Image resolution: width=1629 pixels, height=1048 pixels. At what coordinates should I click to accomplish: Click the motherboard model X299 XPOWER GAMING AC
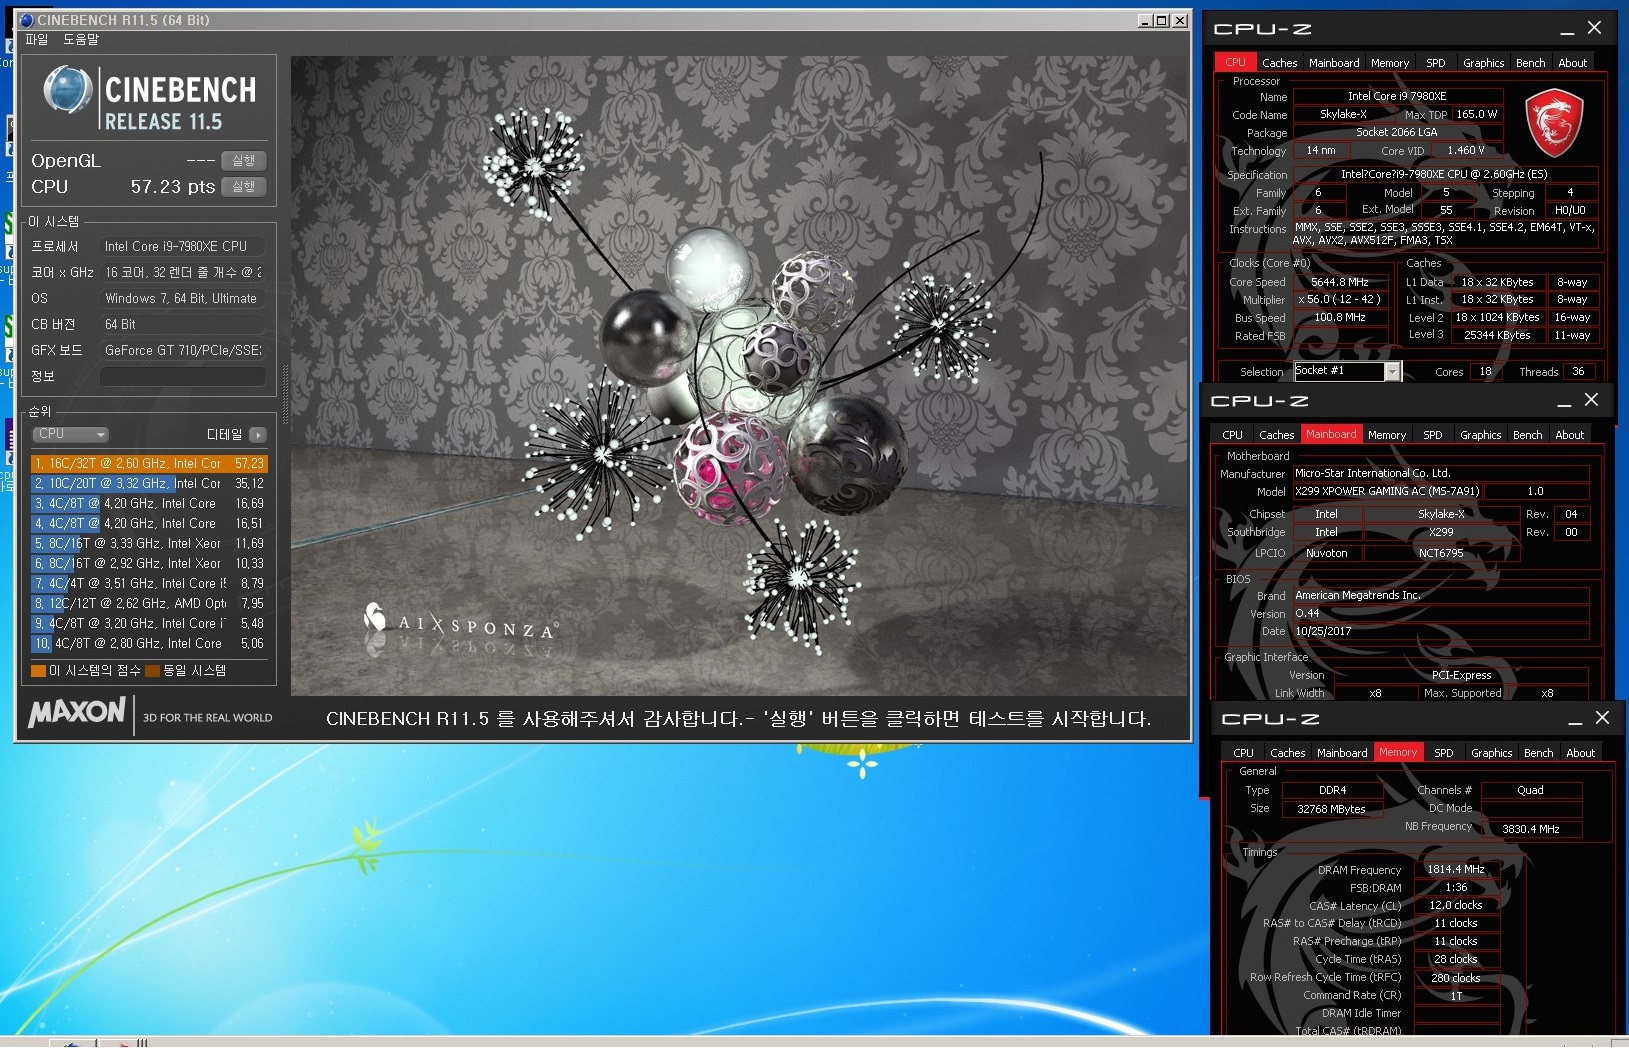point(1386,491)
